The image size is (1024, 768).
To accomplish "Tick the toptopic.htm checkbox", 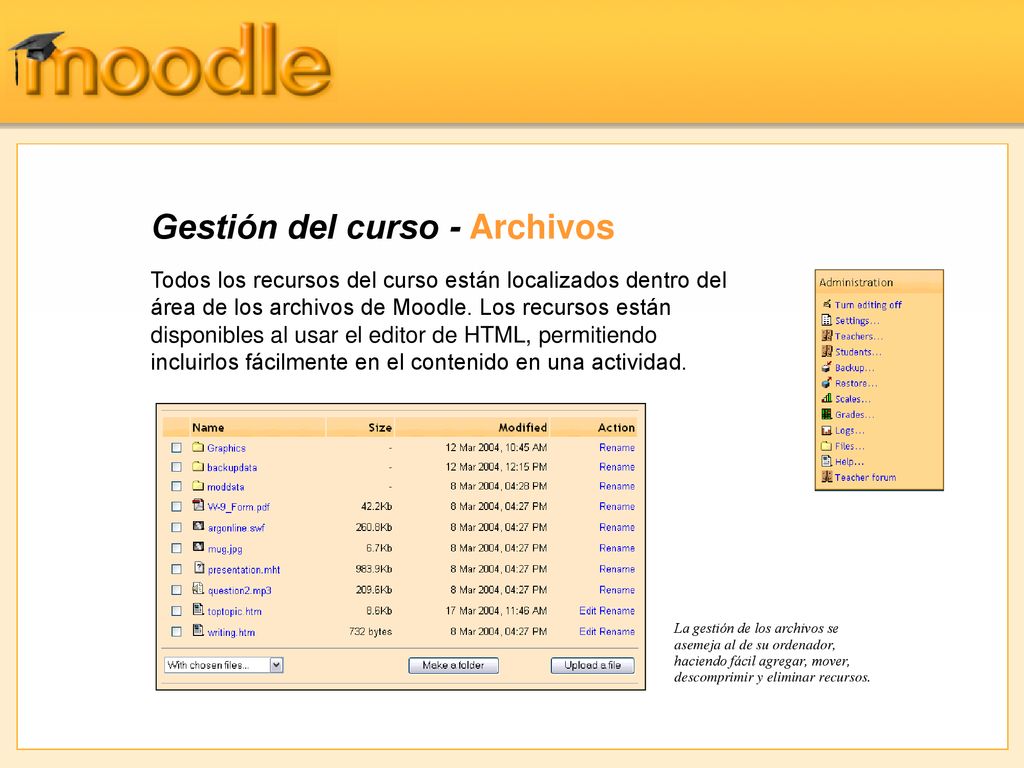I will click(176, 611).
